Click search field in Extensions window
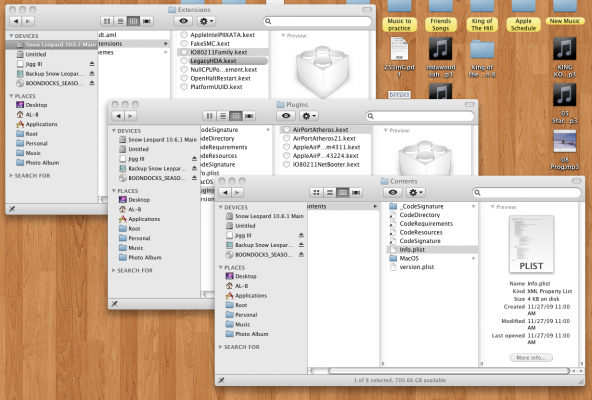Screen dimensions: 592x400 pyautogui.click(x=317, y=21)
